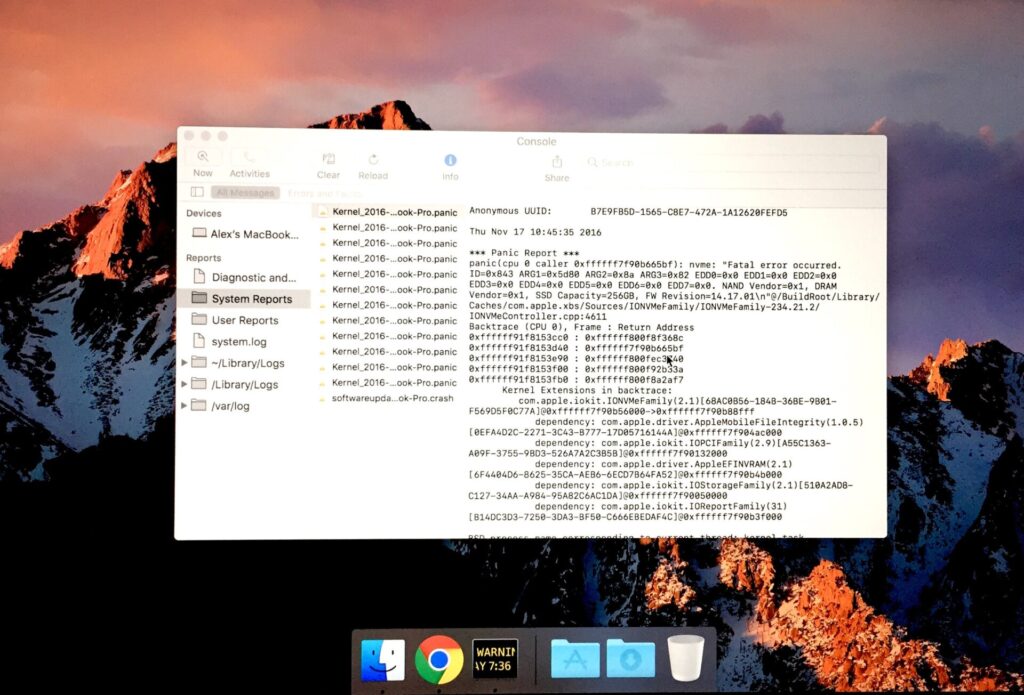Open the Activities toolbar button
Screen dimensions: 1024x695
coord(249,158)
